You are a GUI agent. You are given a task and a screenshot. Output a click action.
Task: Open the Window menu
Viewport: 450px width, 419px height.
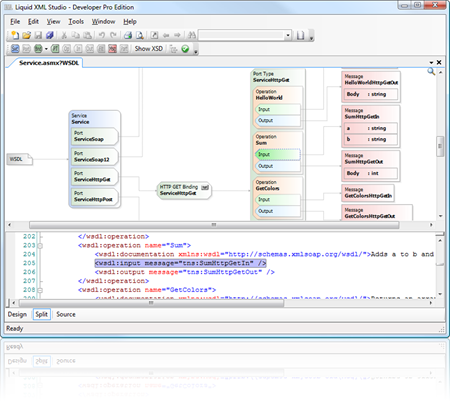click(103, 22)
